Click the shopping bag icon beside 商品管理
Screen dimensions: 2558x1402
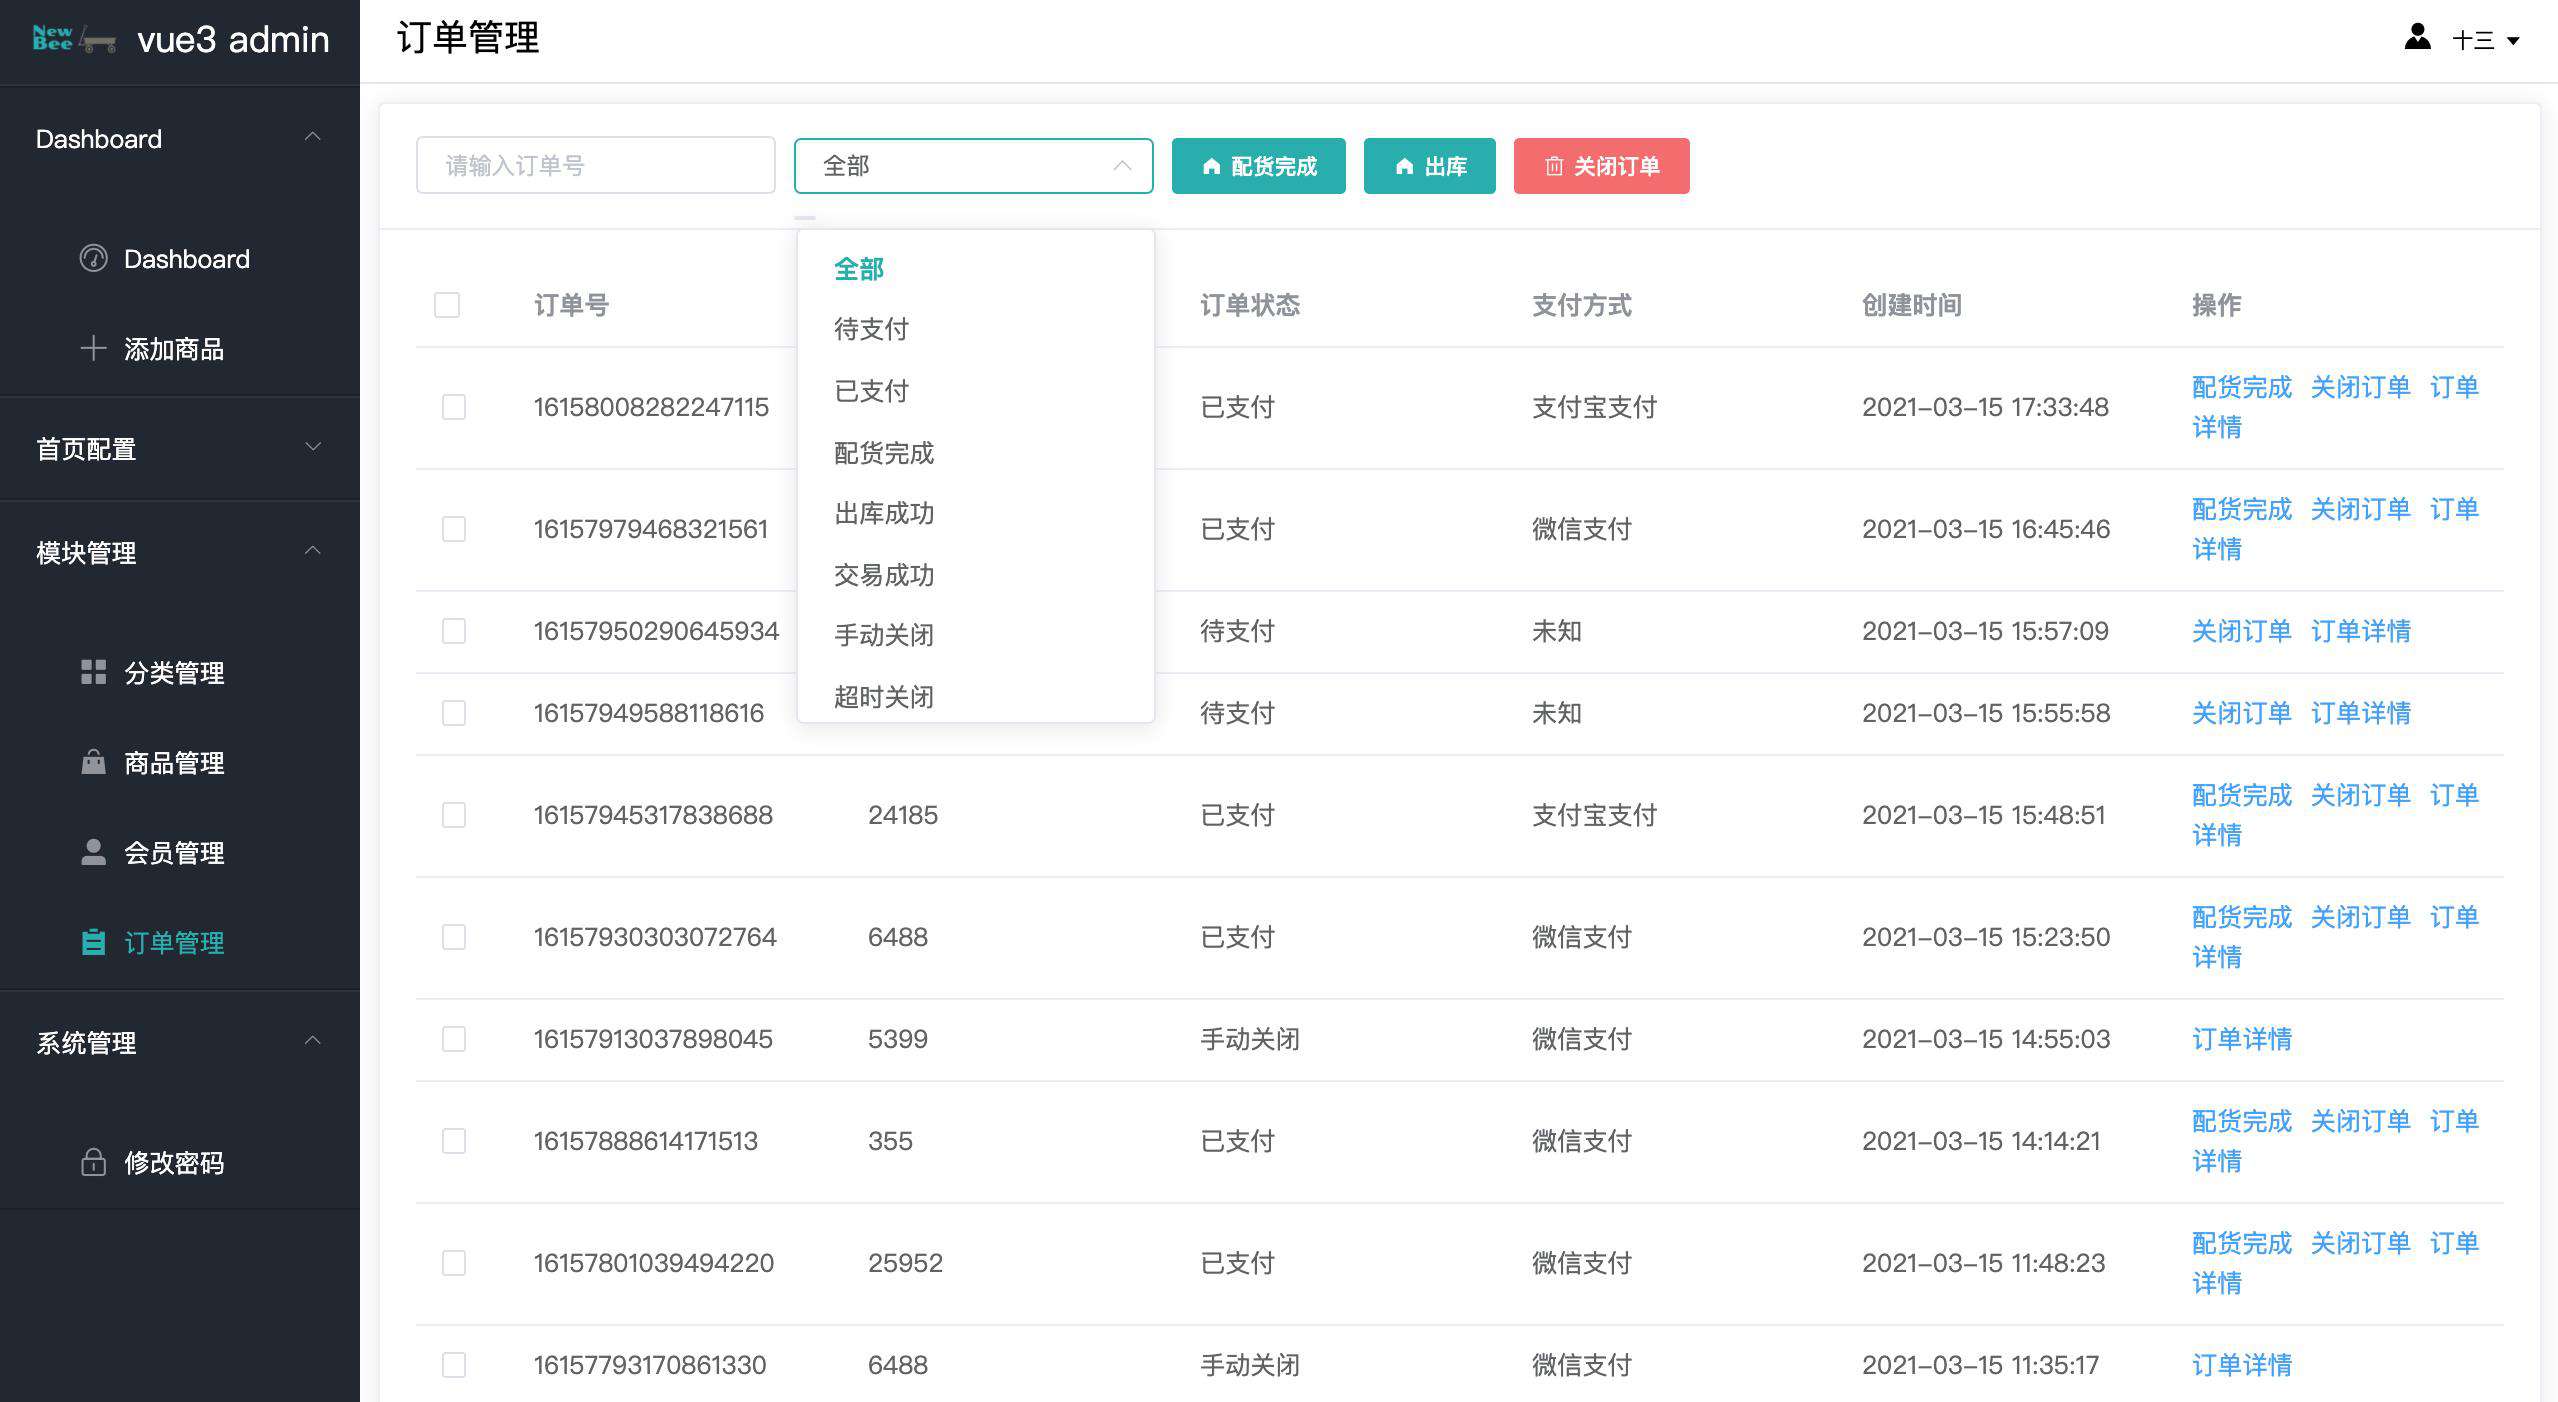click(93, 762)
